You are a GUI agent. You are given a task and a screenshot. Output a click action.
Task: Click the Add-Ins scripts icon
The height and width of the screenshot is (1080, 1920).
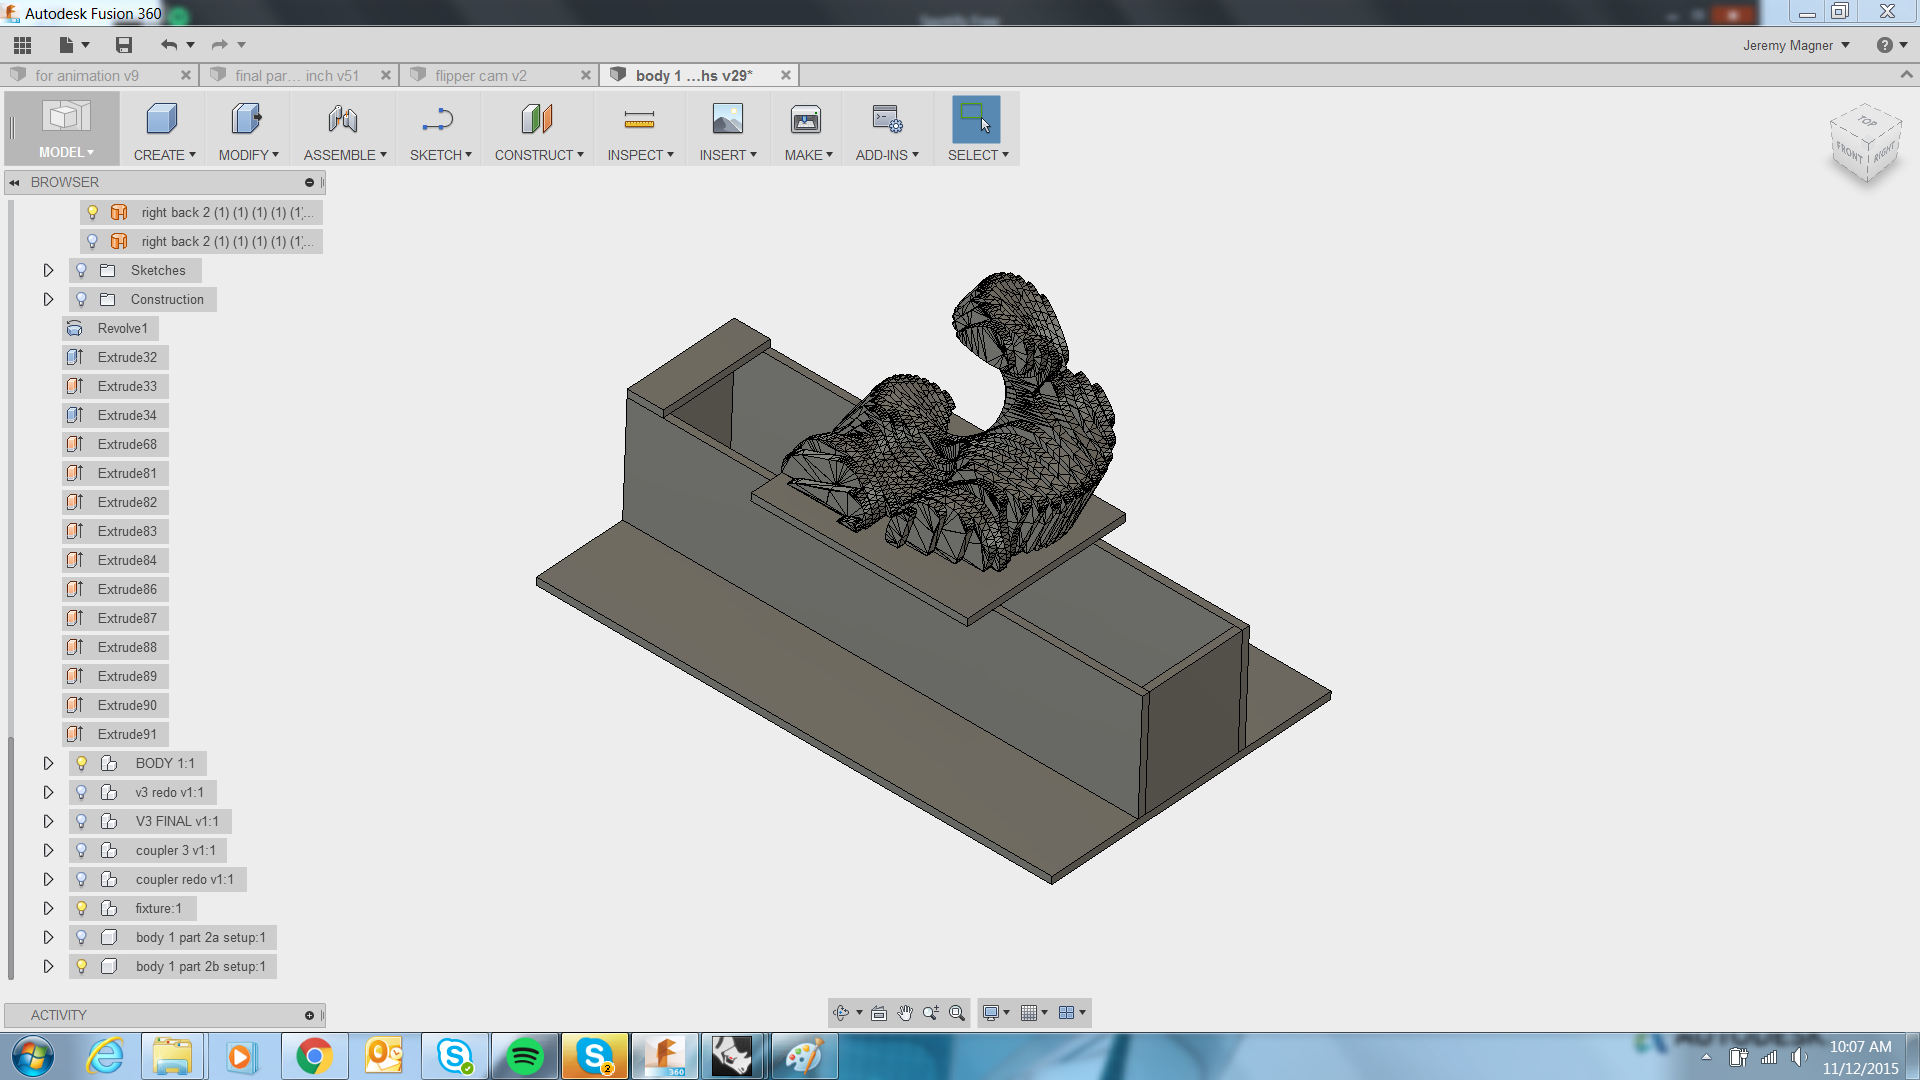[887, 120]
